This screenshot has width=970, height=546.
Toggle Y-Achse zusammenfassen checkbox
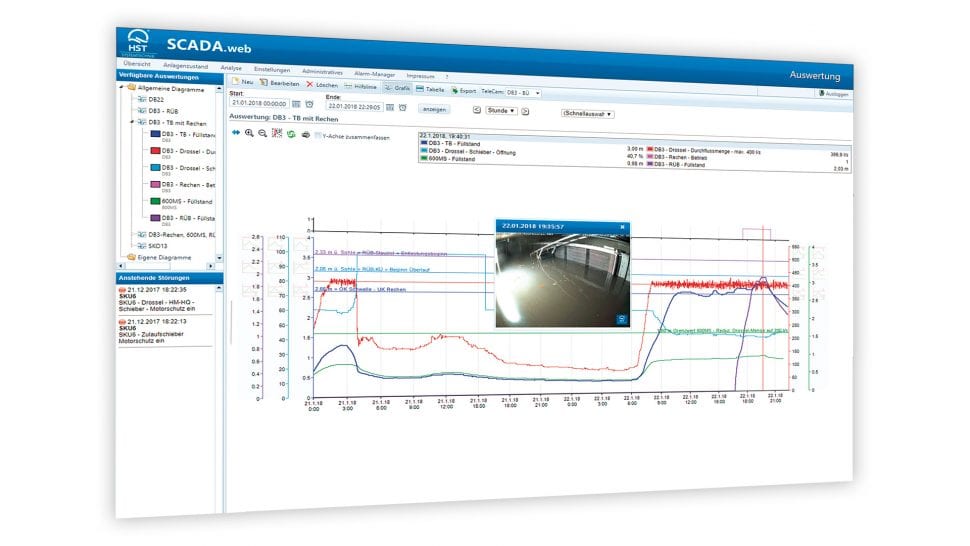[318, 135]
